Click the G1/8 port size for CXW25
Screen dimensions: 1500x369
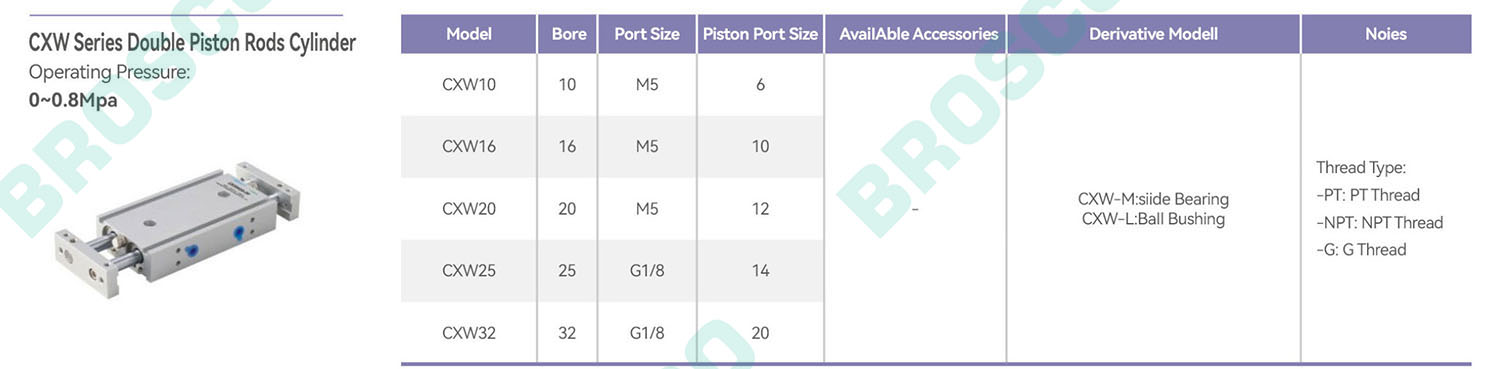647,271
